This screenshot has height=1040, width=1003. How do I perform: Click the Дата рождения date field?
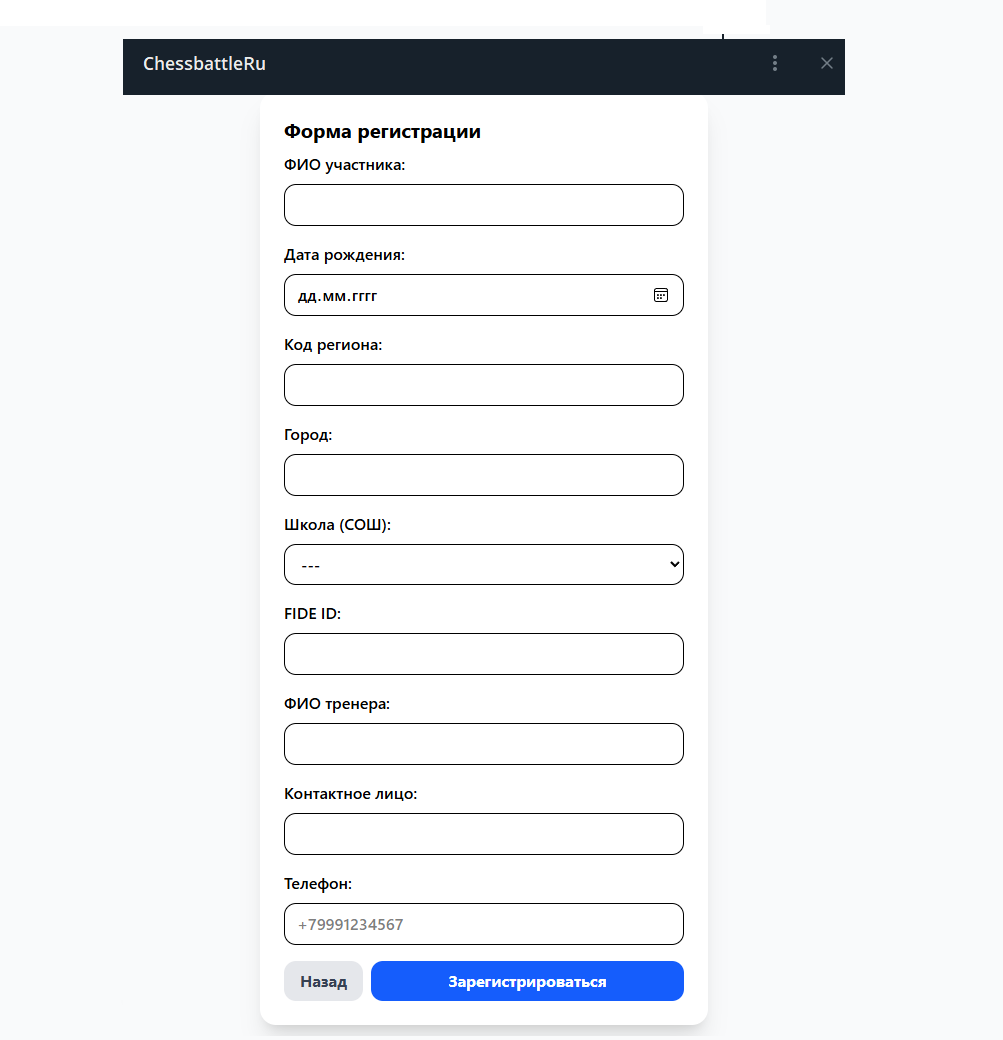[x=460, y=295]
